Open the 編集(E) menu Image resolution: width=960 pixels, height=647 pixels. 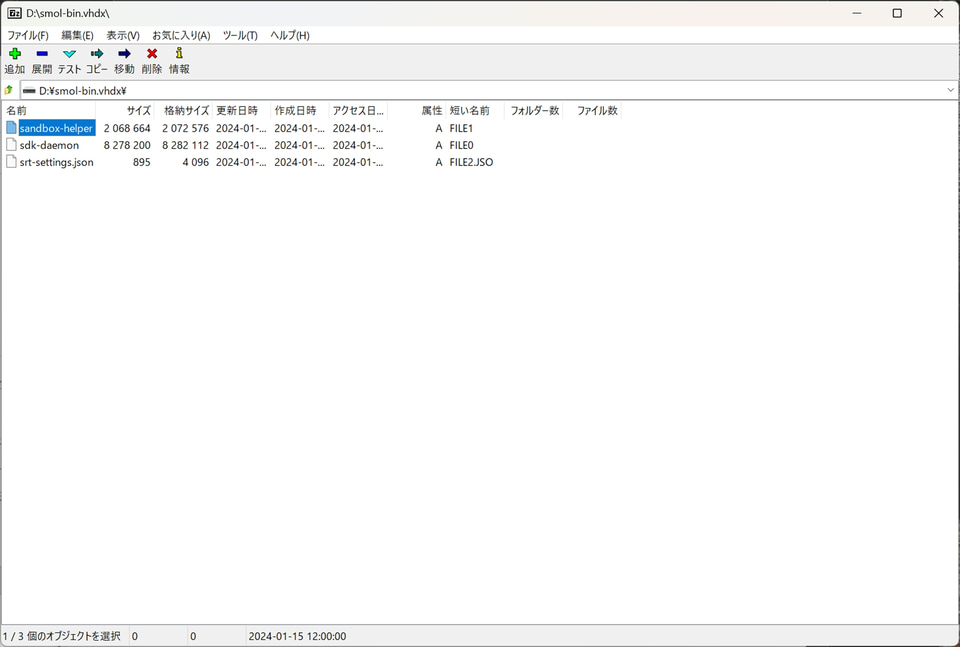click(x=77, y=36)
